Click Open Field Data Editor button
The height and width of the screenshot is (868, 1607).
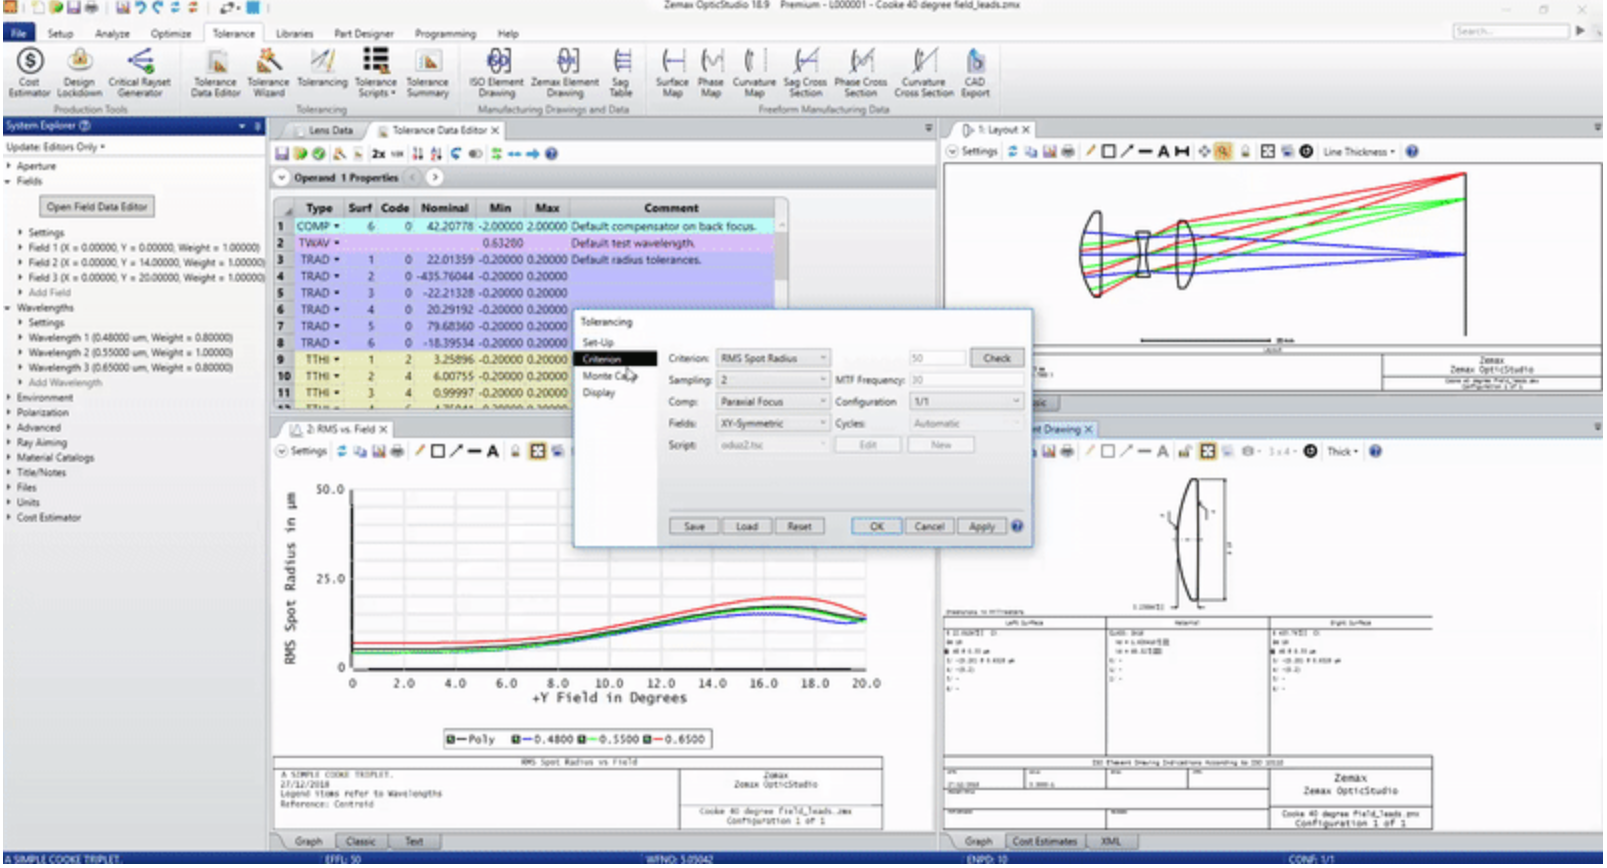coord(97,207)
